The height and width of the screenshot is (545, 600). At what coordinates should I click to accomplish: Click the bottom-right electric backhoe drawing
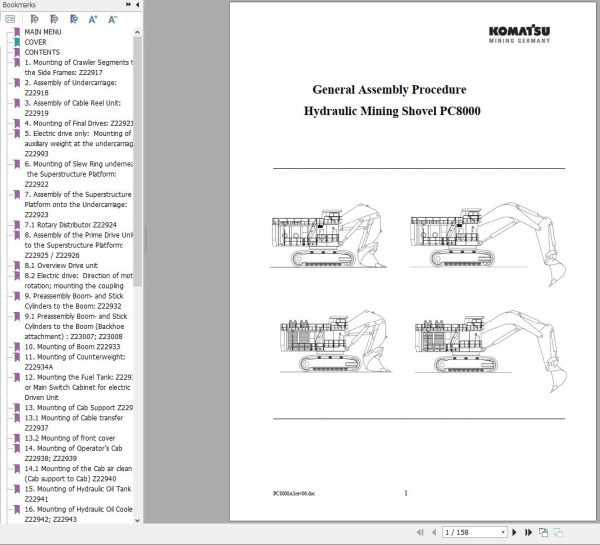tap(491, 351)
